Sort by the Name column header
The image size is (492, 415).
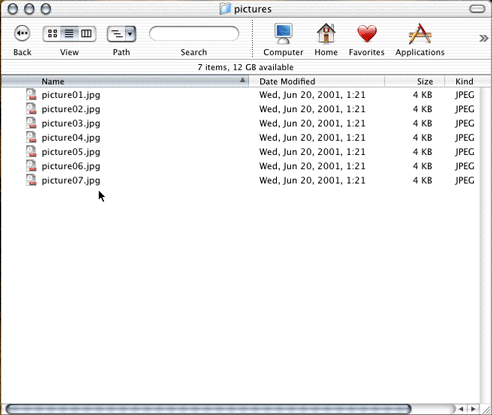click(125, 81)
